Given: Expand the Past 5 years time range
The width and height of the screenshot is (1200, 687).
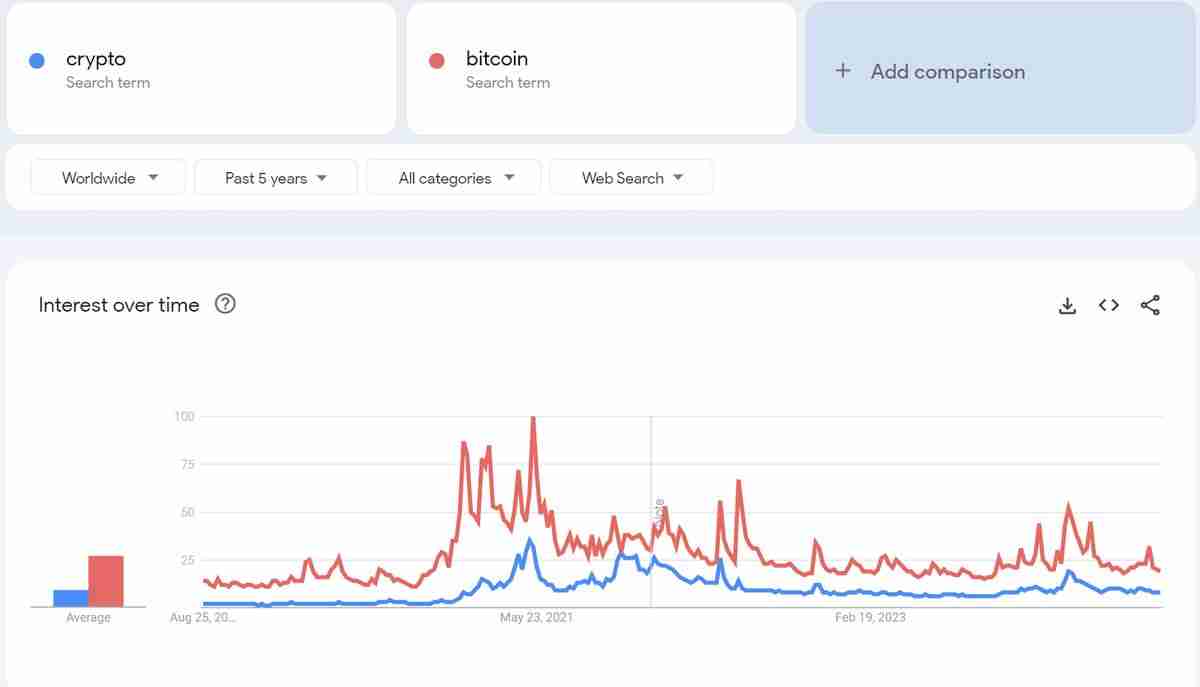Looking at the screenshot, I should (x=275, y=178).
